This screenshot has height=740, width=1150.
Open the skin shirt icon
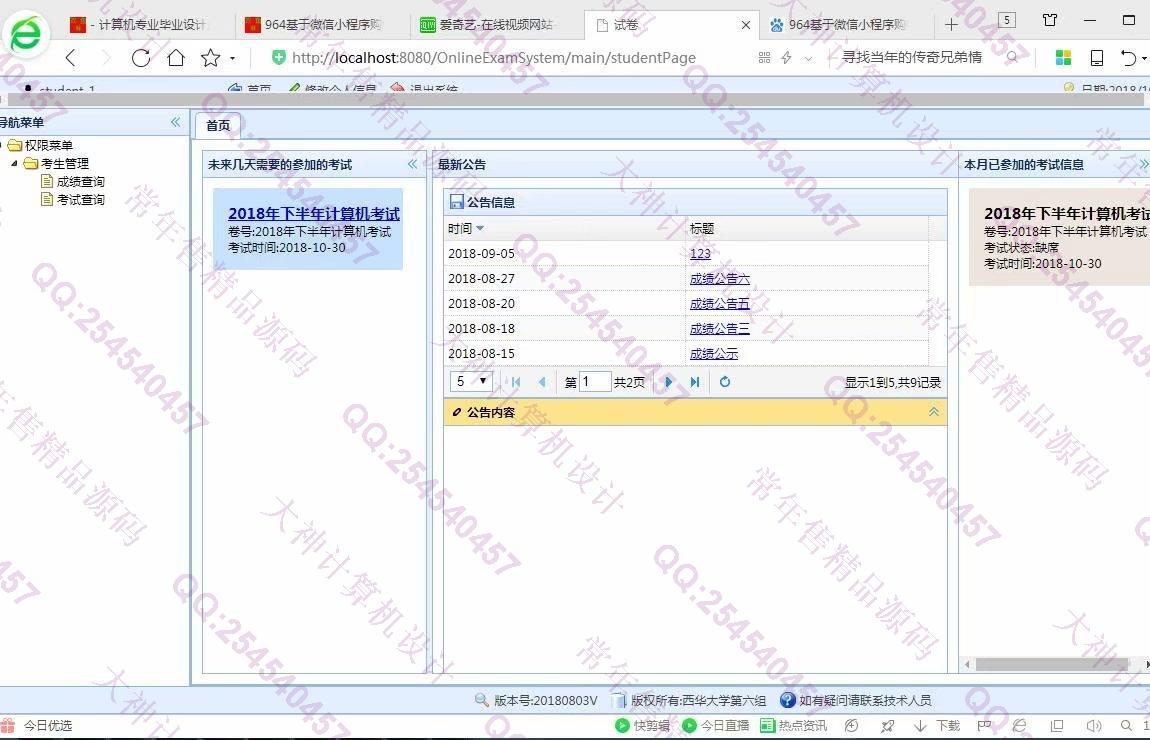(x=1050, y=20)
